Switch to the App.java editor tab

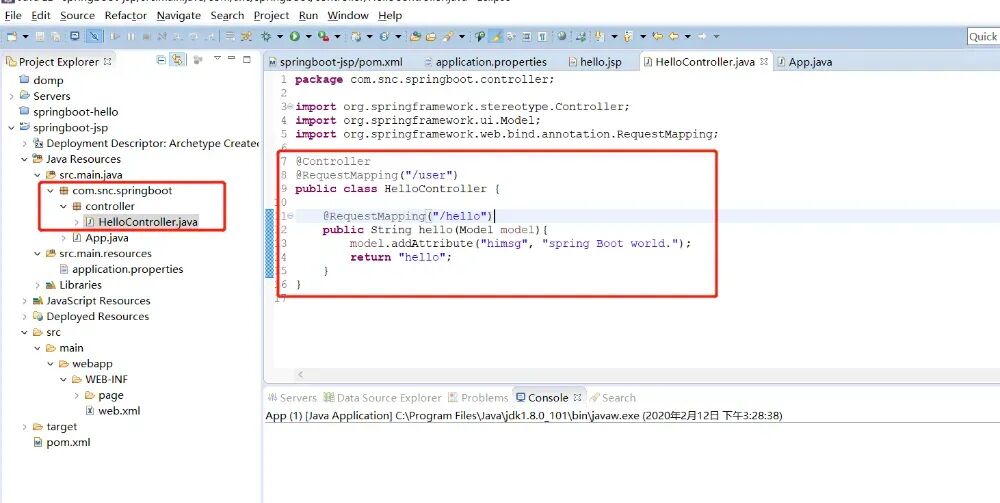click(x=804, y=62)
